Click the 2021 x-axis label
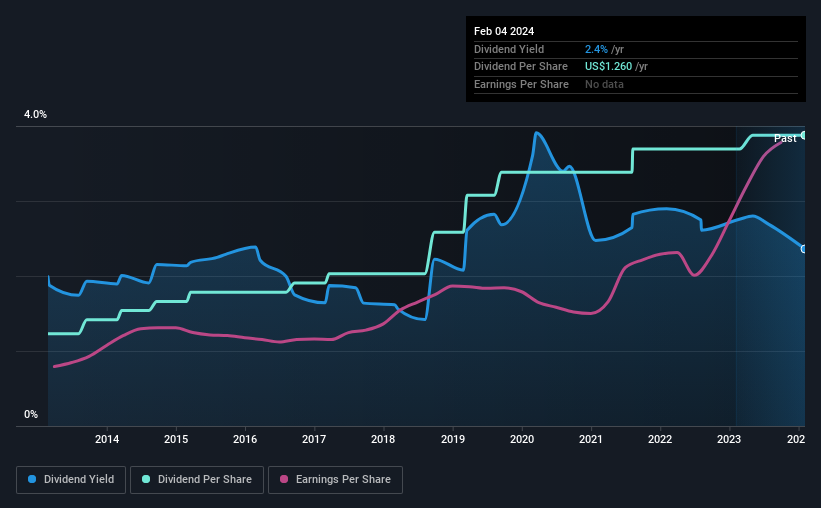 click(x=591, y=439)
